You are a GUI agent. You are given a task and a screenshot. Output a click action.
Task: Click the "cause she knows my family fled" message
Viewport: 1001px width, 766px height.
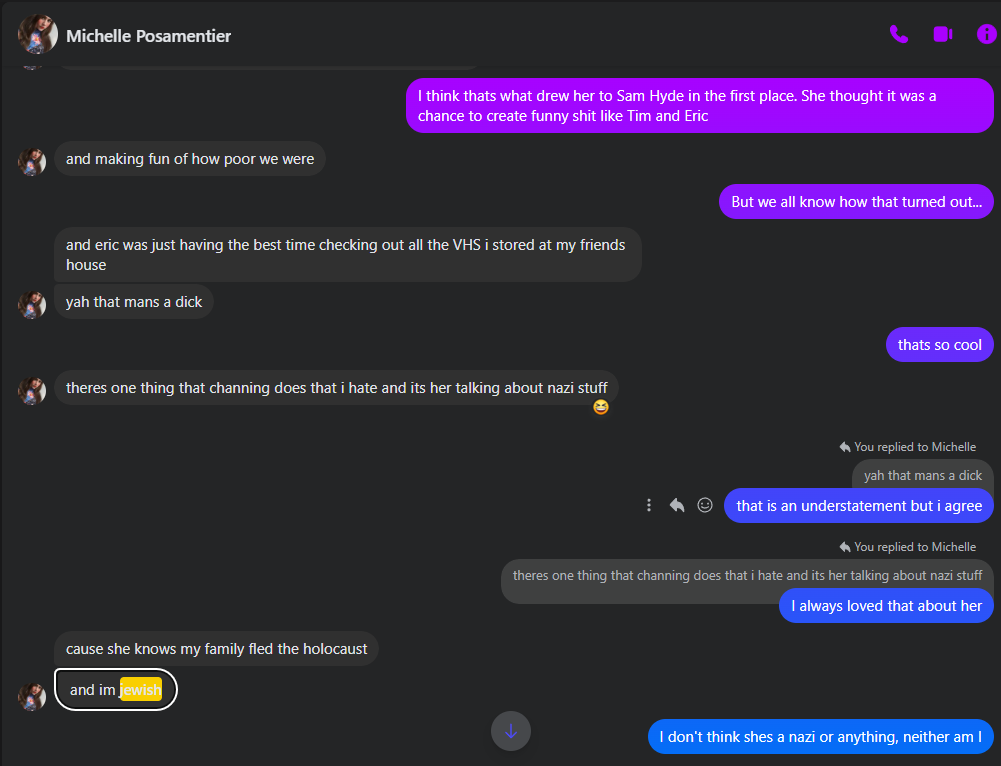(216, 649)
